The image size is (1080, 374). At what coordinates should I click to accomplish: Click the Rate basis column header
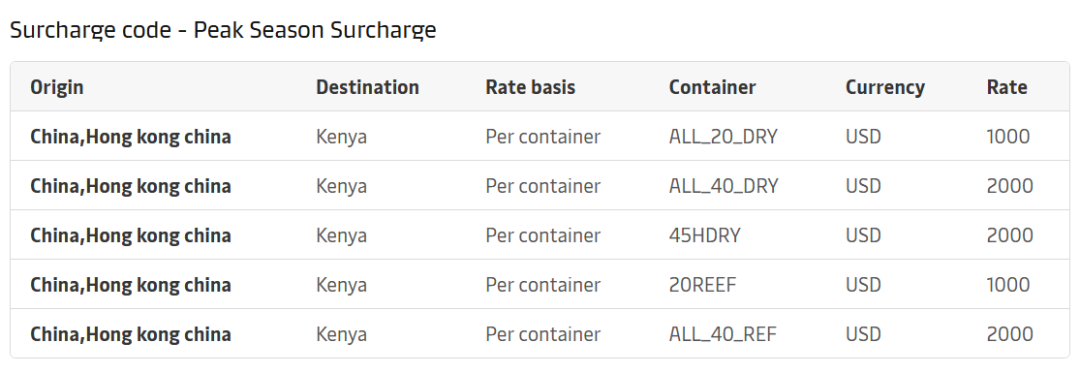[x=530, y=87]
